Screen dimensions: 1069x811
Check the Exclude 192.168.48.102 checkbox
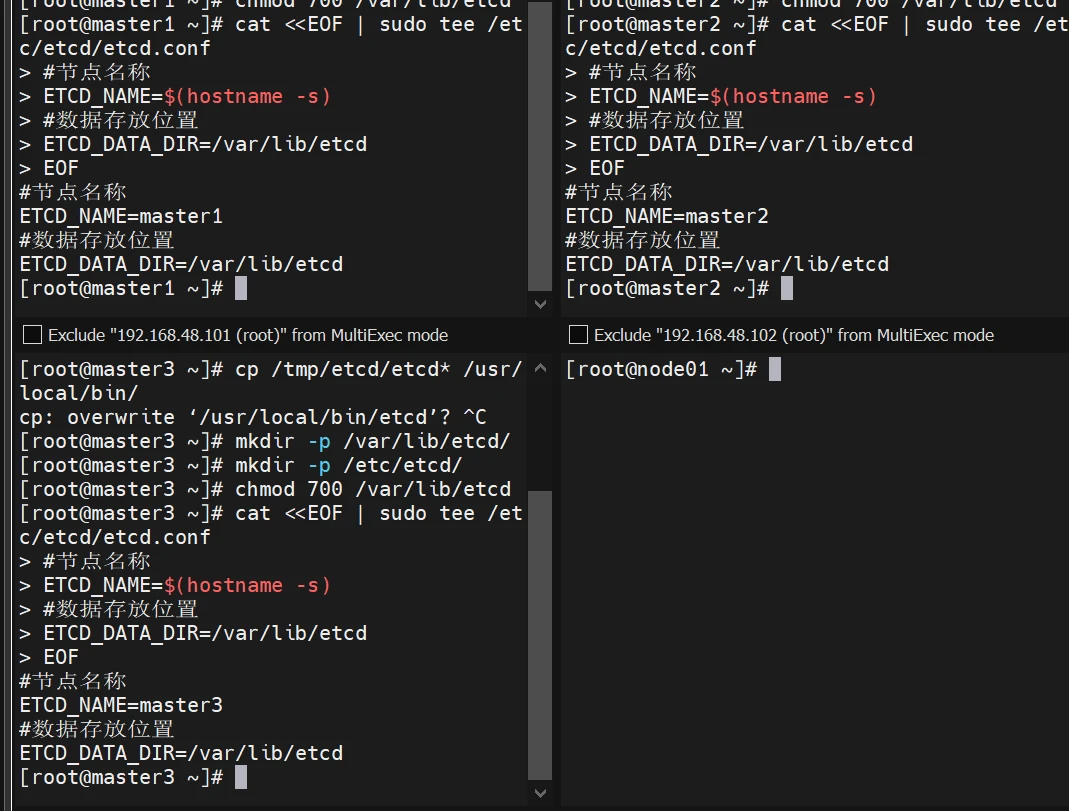[x=578, y=335]
